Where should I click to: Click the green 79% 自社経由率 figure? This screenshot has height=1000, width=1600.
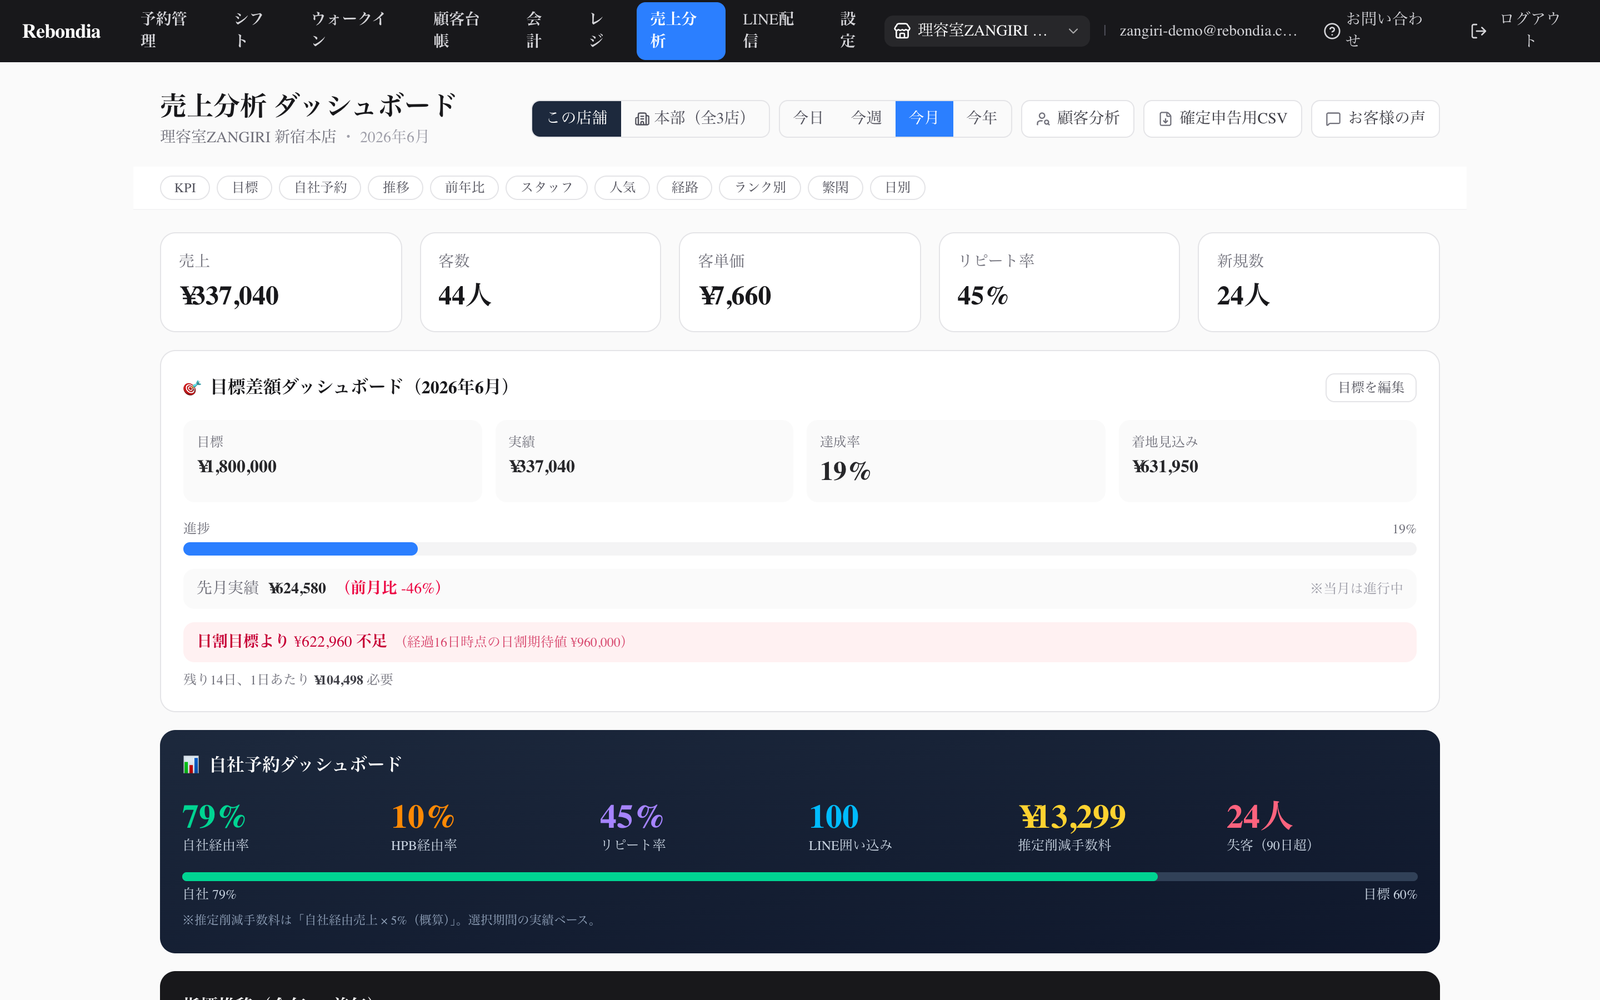point(214,817)
